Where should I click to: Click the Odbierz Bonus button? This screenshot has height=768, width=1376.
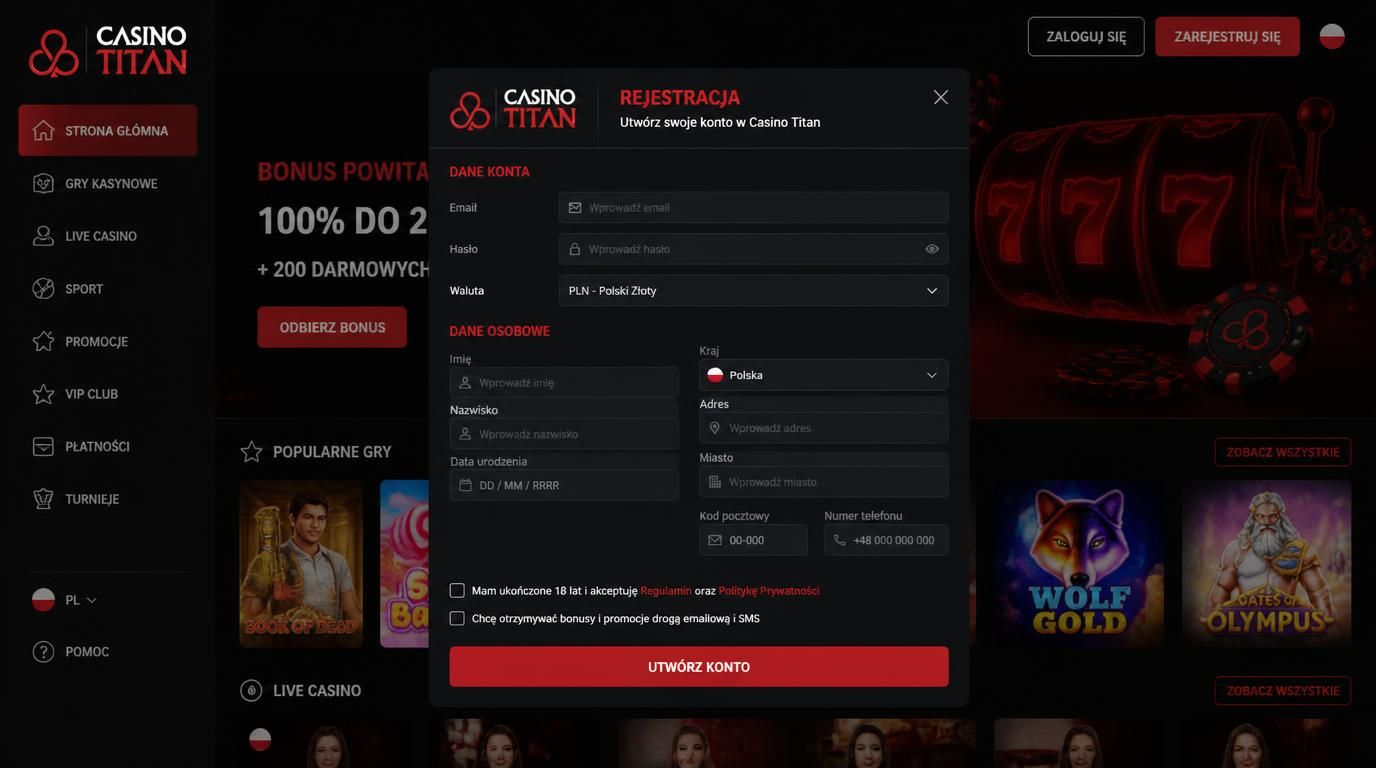click(x=332, y=327)
